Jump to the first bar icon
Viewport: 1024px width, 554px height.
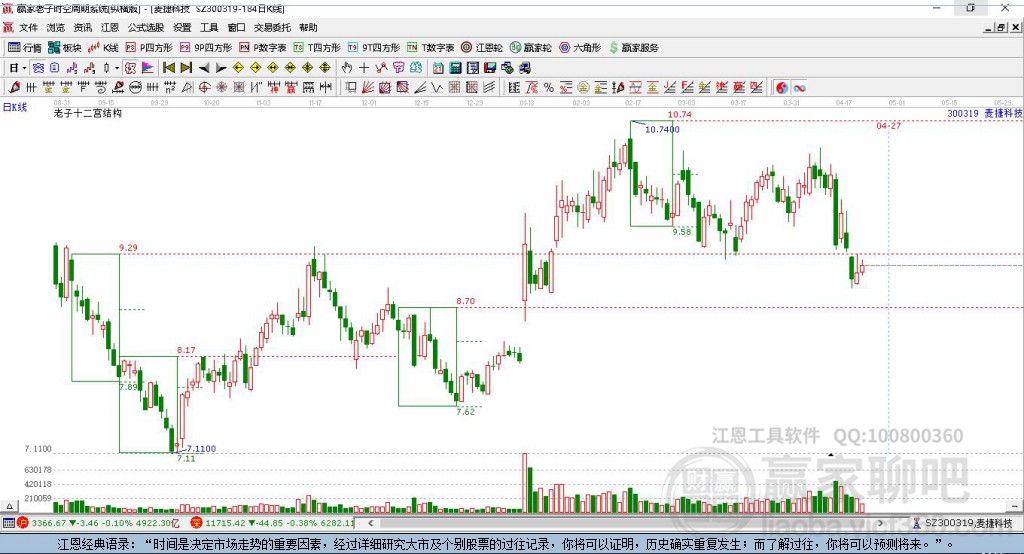[168, 67]
